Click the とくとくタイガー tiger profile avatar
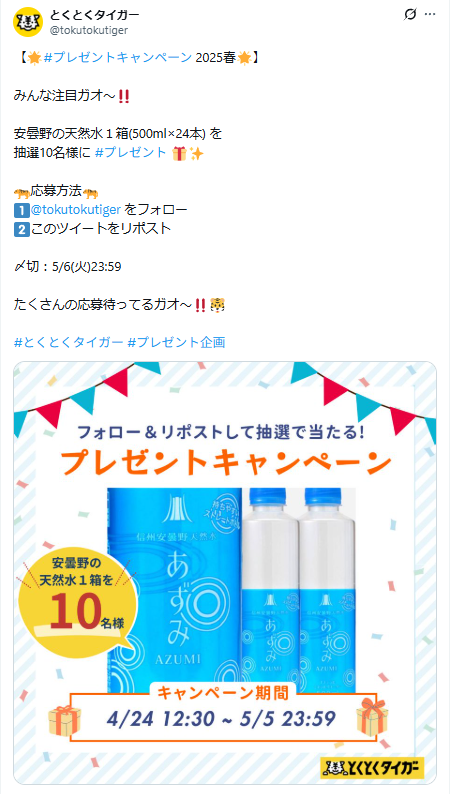 [28, 22]
